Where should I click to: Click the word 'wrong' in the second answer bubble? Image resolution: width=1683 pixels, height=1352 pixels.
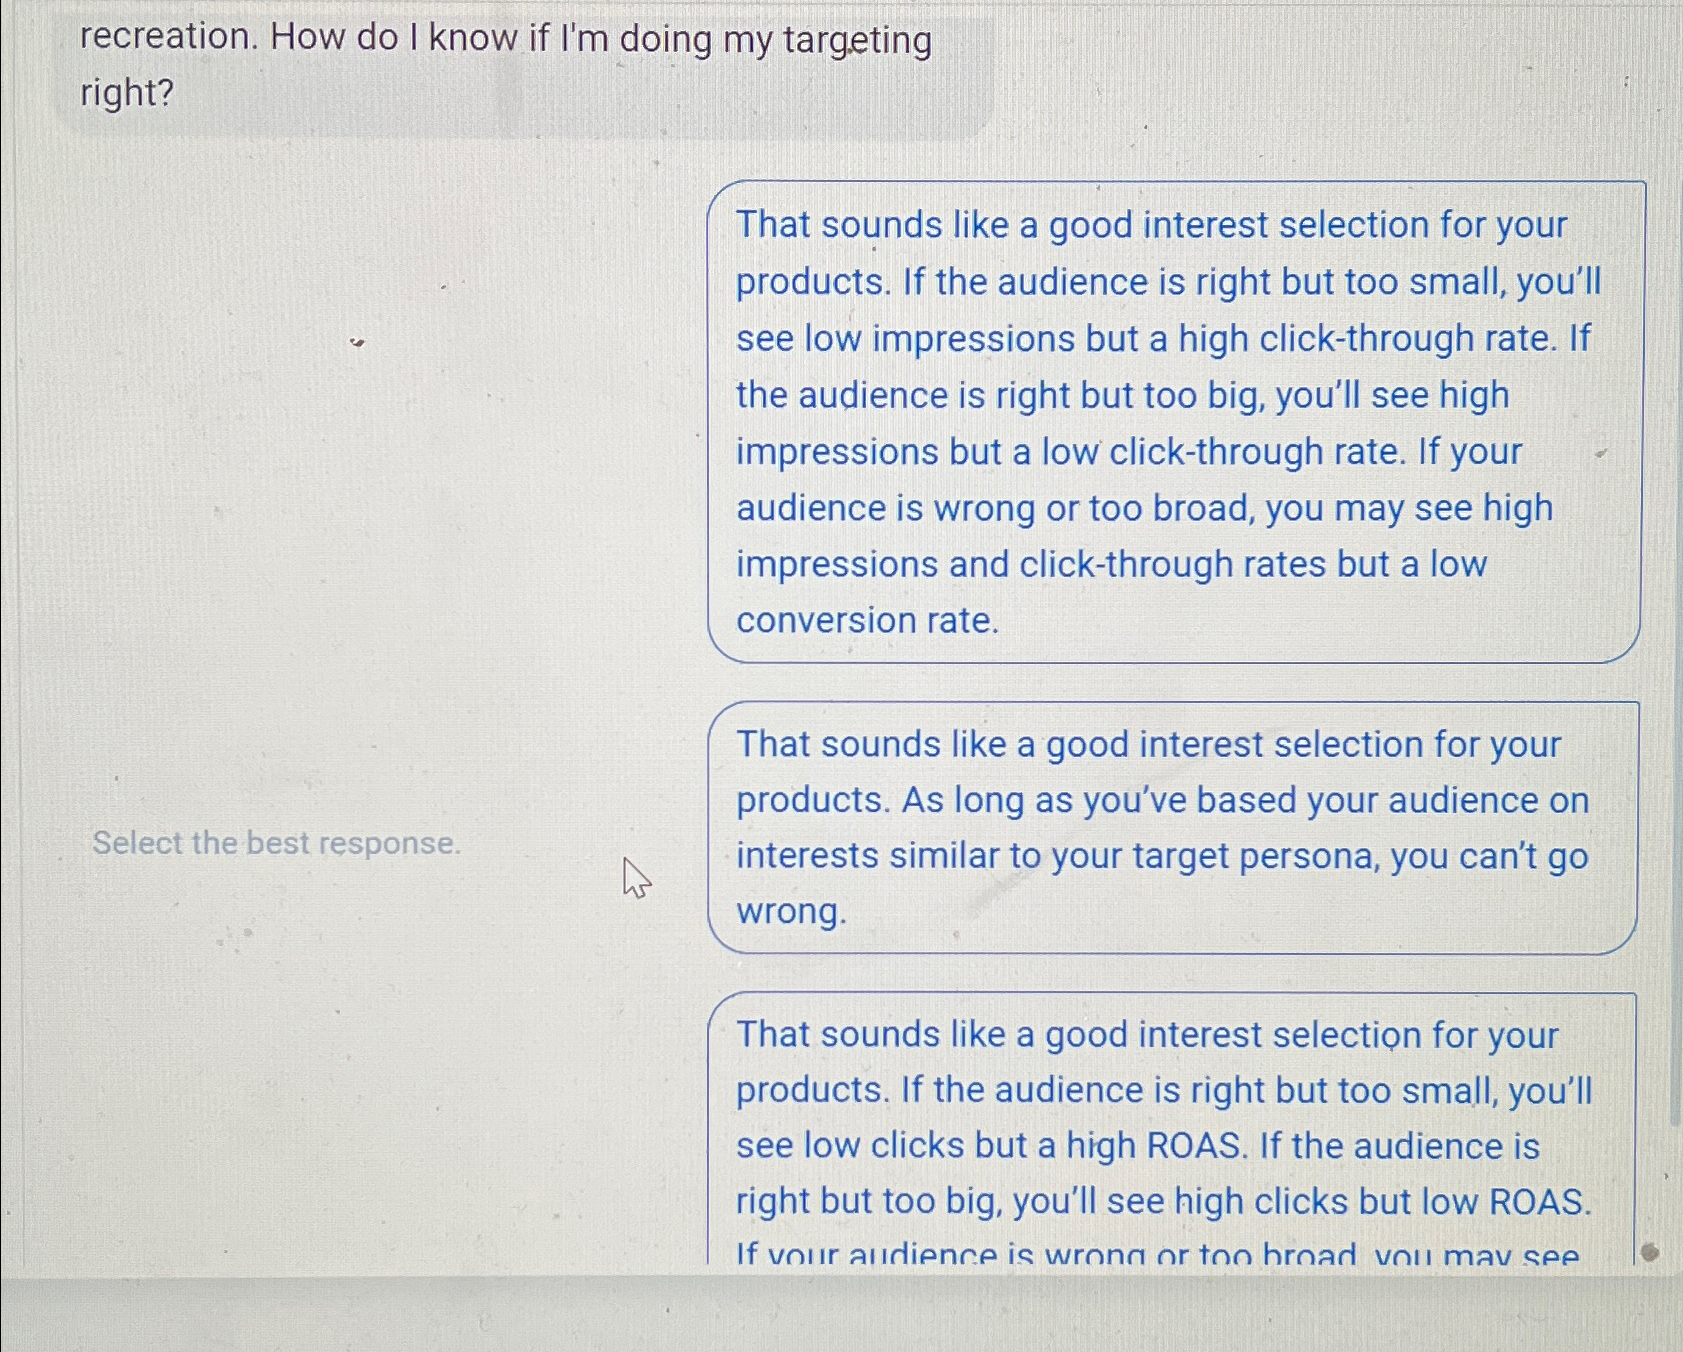(x=789, y=911)
